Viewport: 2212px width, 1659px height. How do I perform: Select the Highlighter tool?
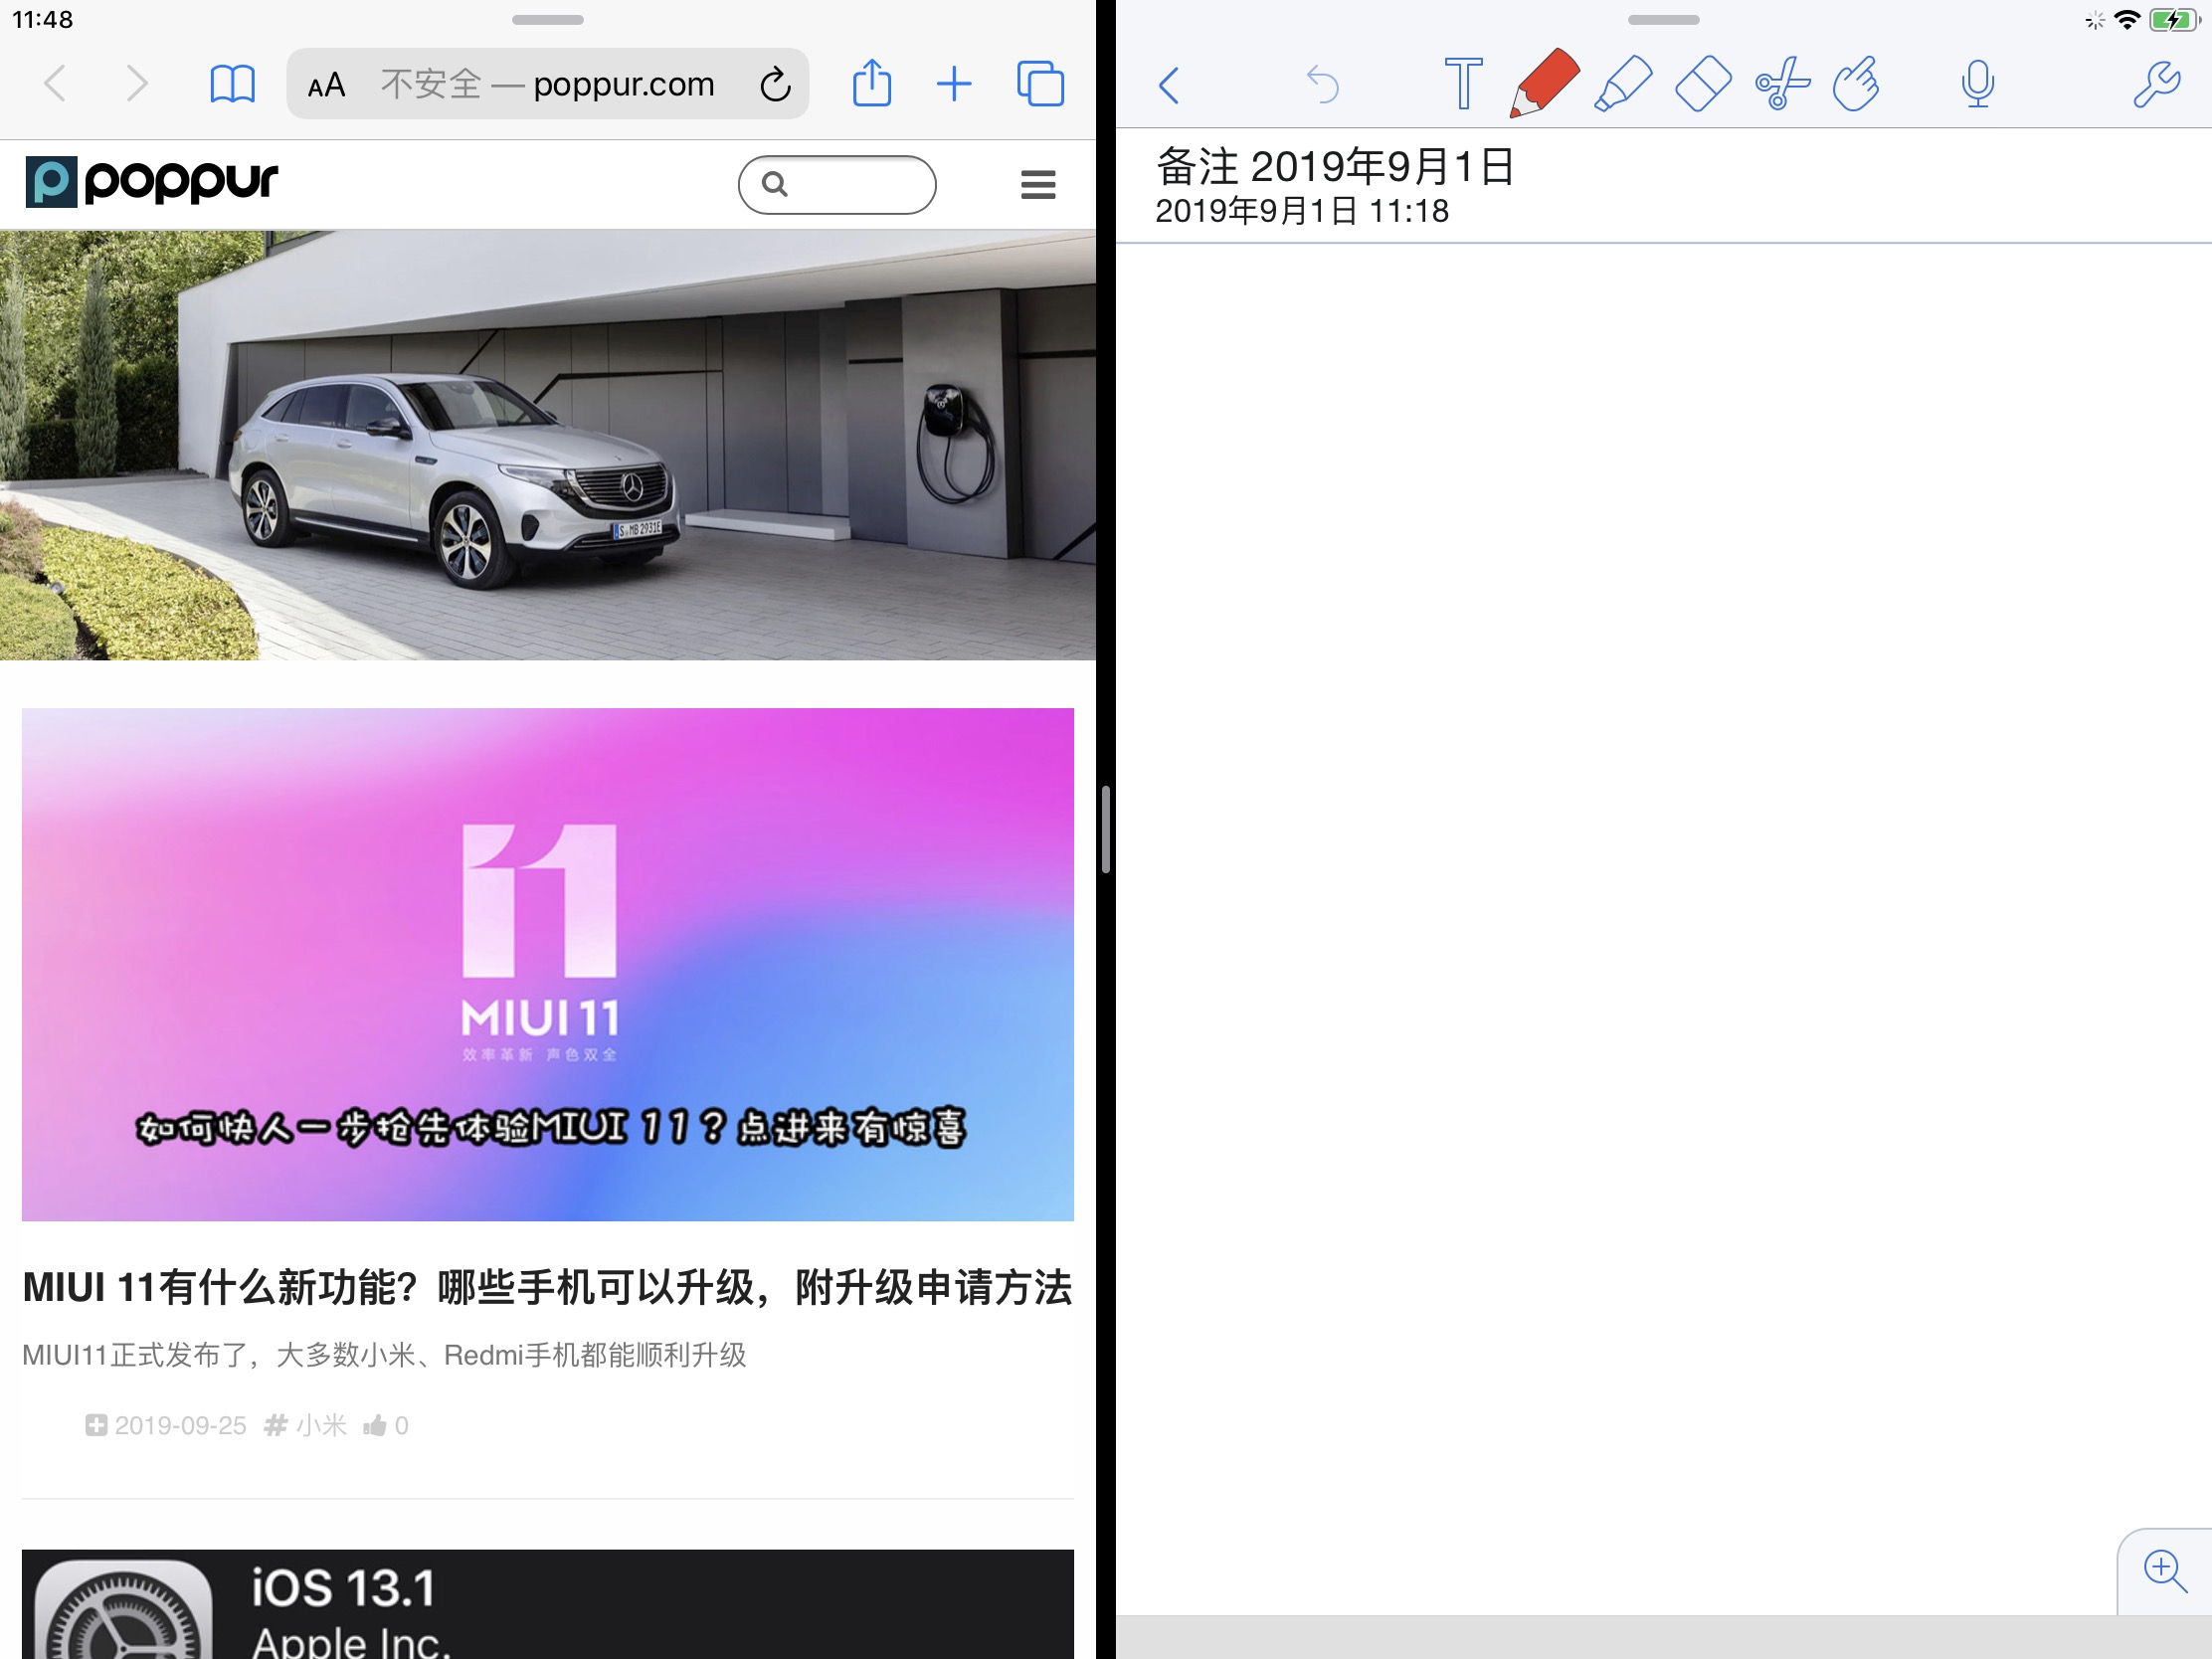click(1622, 83)
